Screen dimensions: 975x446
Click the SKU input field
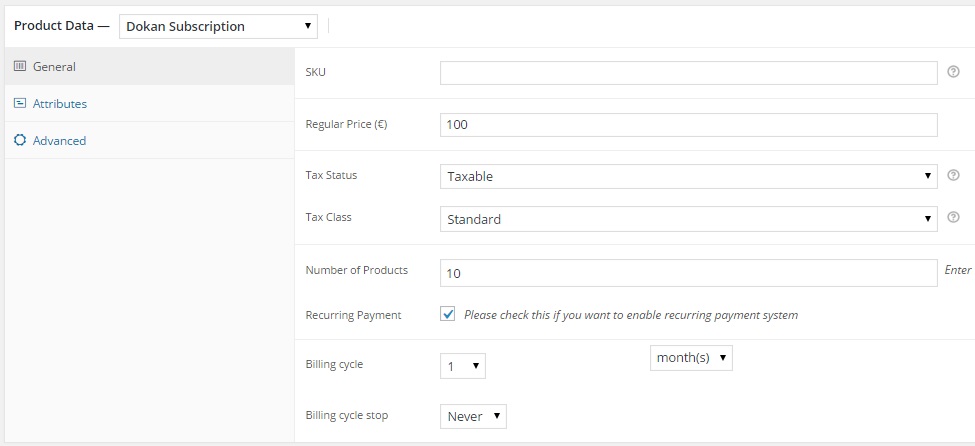[x=688, y=73]
